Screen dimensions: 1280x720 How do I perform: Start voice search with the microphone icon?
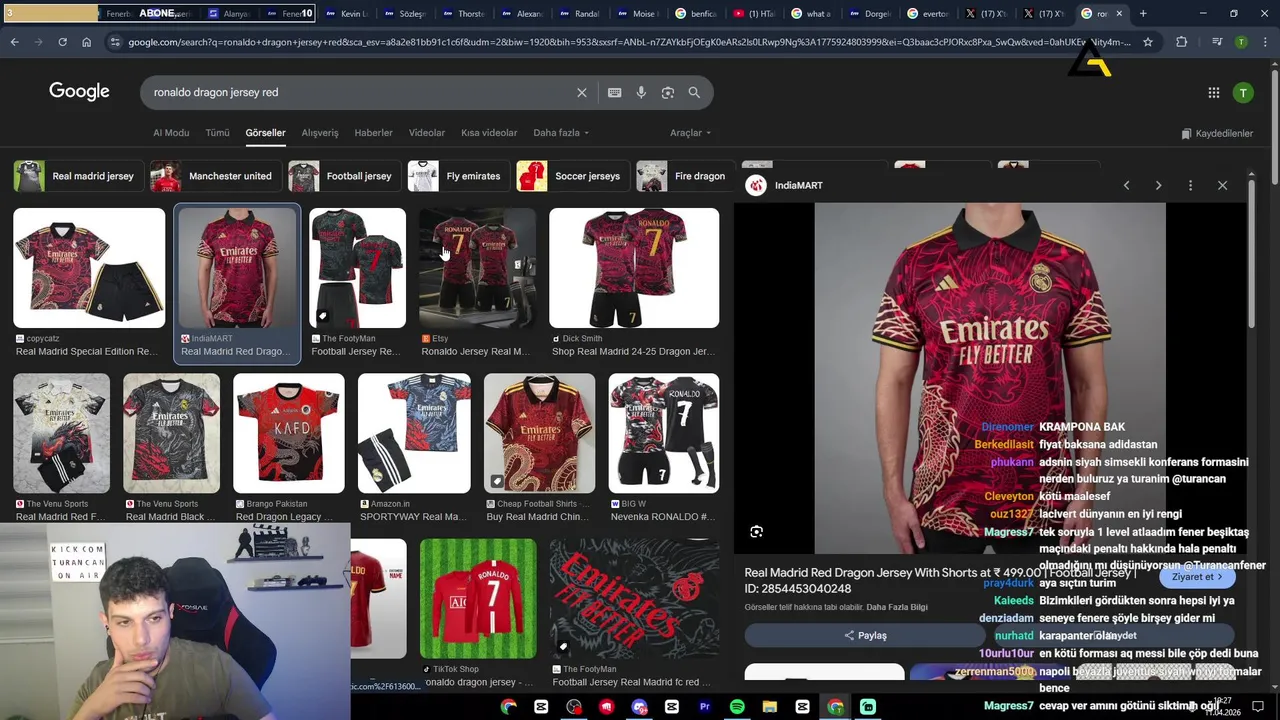641,92
